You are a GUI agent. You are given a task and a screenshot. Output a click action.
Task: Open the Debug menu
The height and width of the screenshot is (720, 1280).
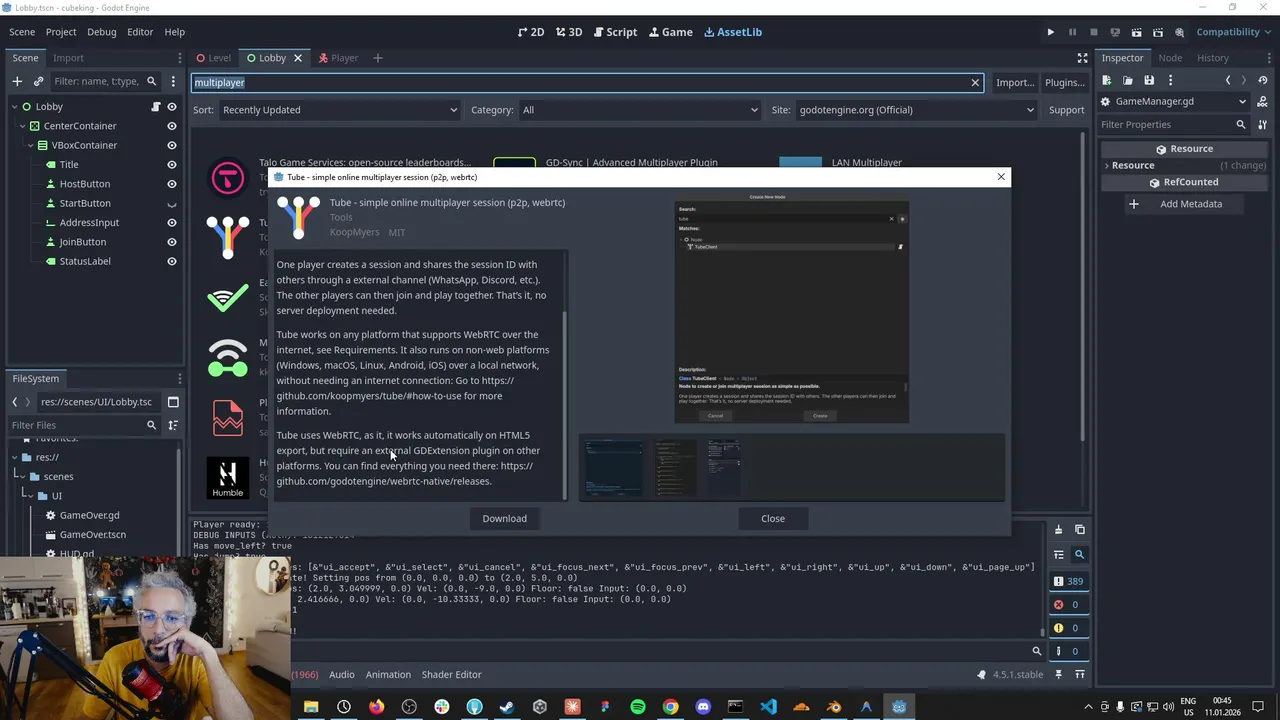click(x=101, y=32)
